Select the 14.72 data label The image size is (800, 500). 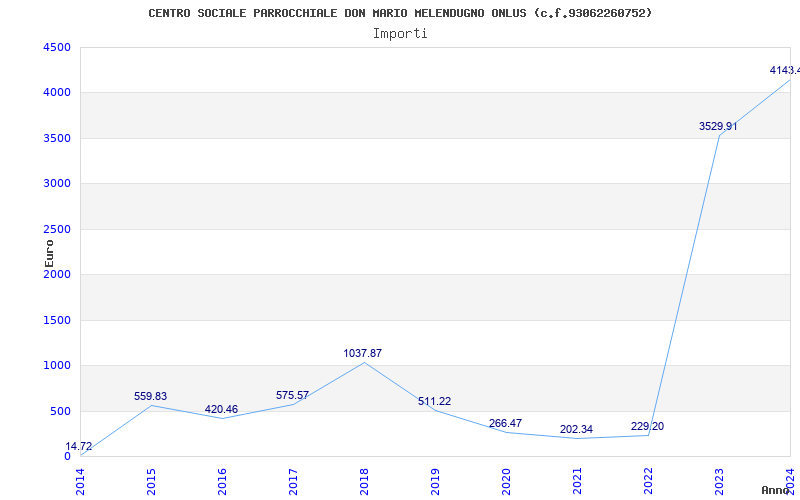tap(79, 446)
